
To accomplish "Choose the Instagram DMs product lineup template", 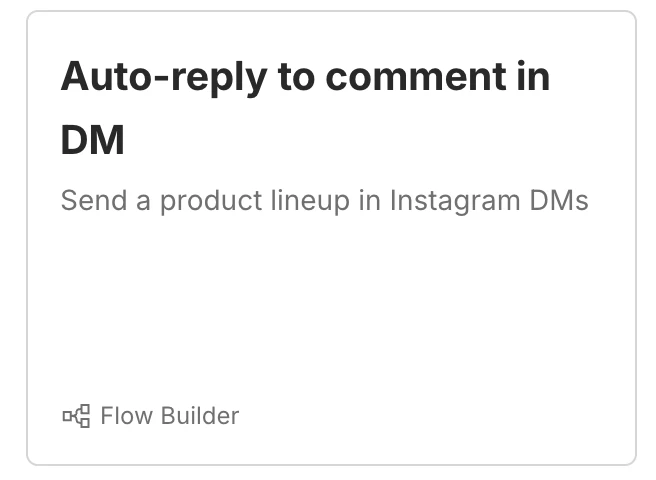I will (331, 238).
